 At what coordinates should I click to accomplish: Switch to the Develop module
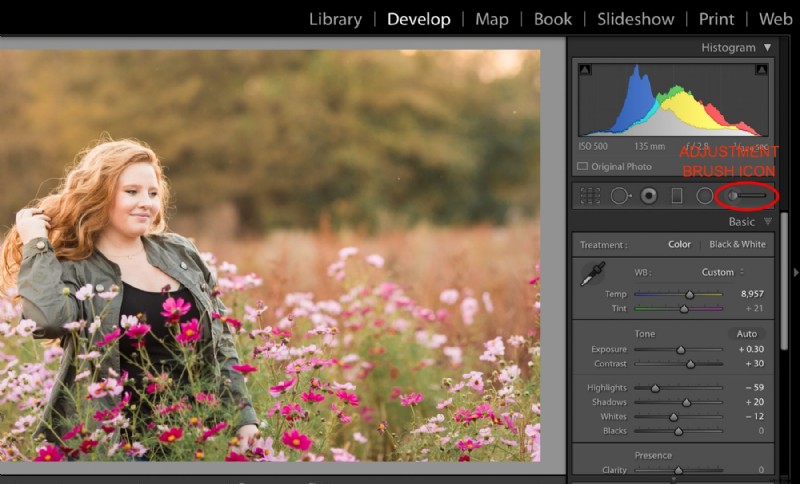tap(419, 19)
